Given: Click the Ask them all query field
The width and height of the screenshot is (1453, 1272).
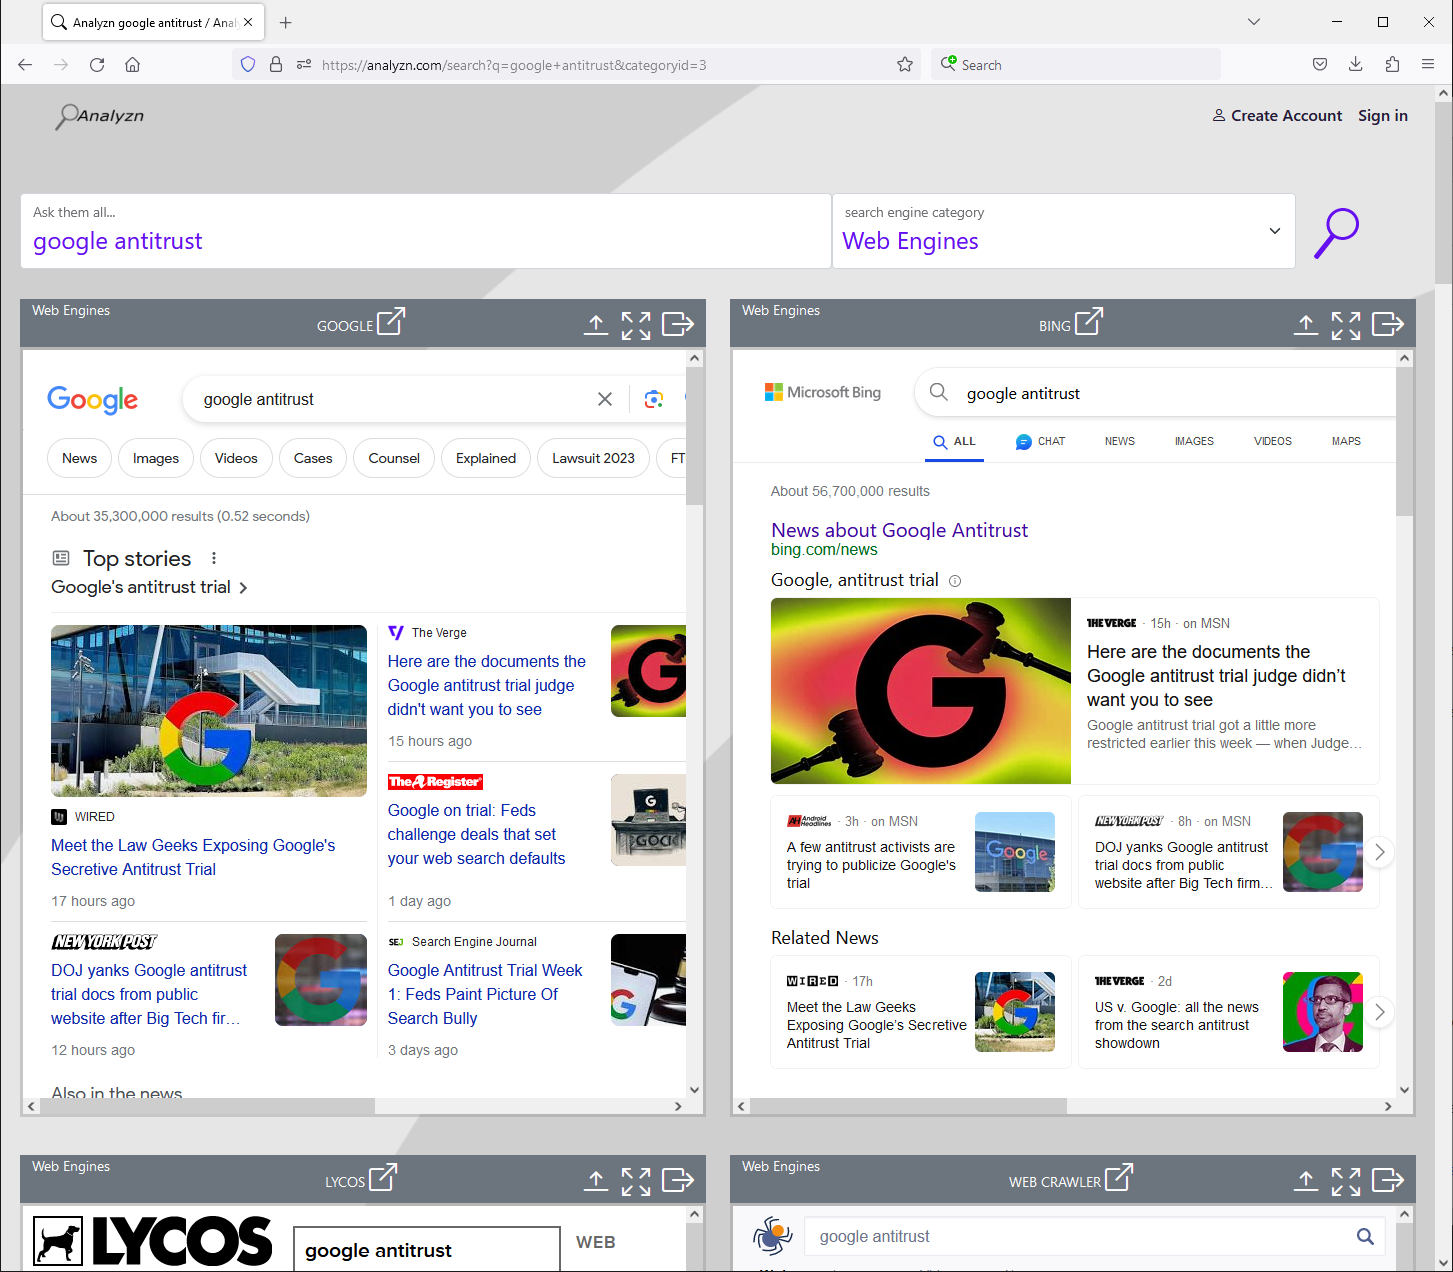Looking at the screenshot, I should [426, 231].
